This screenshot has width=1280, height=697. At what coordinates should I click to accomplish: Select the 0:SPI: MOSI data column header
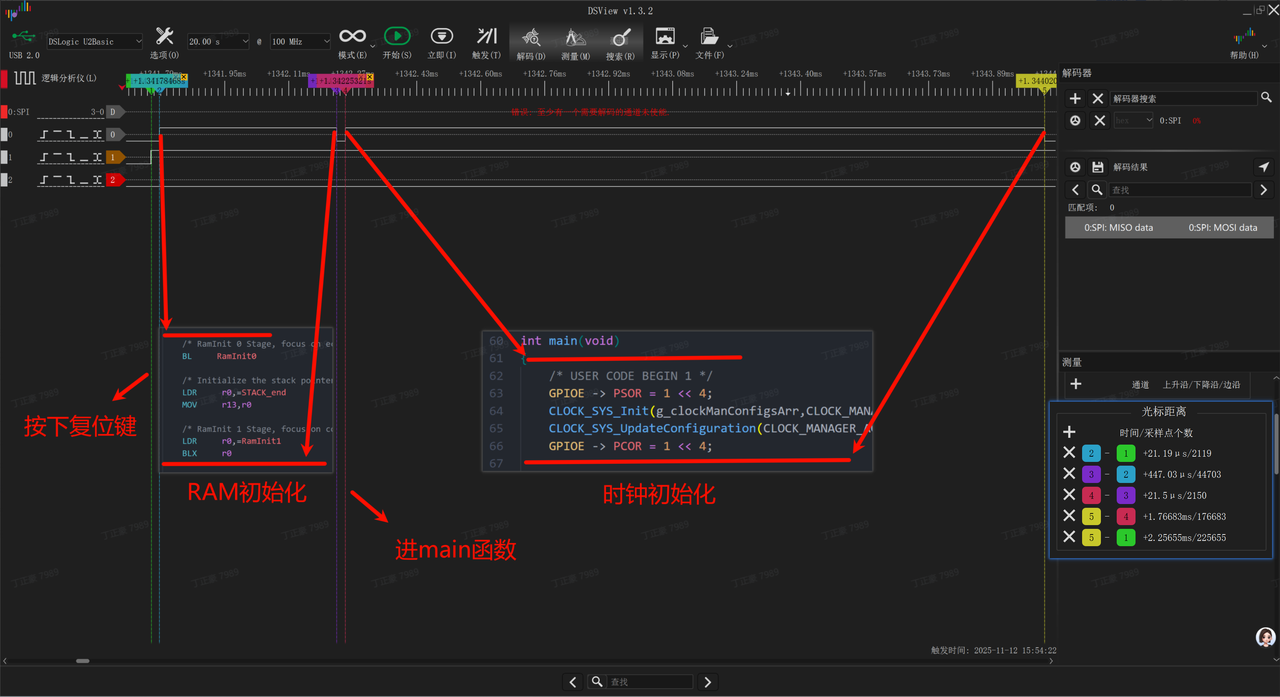(x=1222, y=228)
